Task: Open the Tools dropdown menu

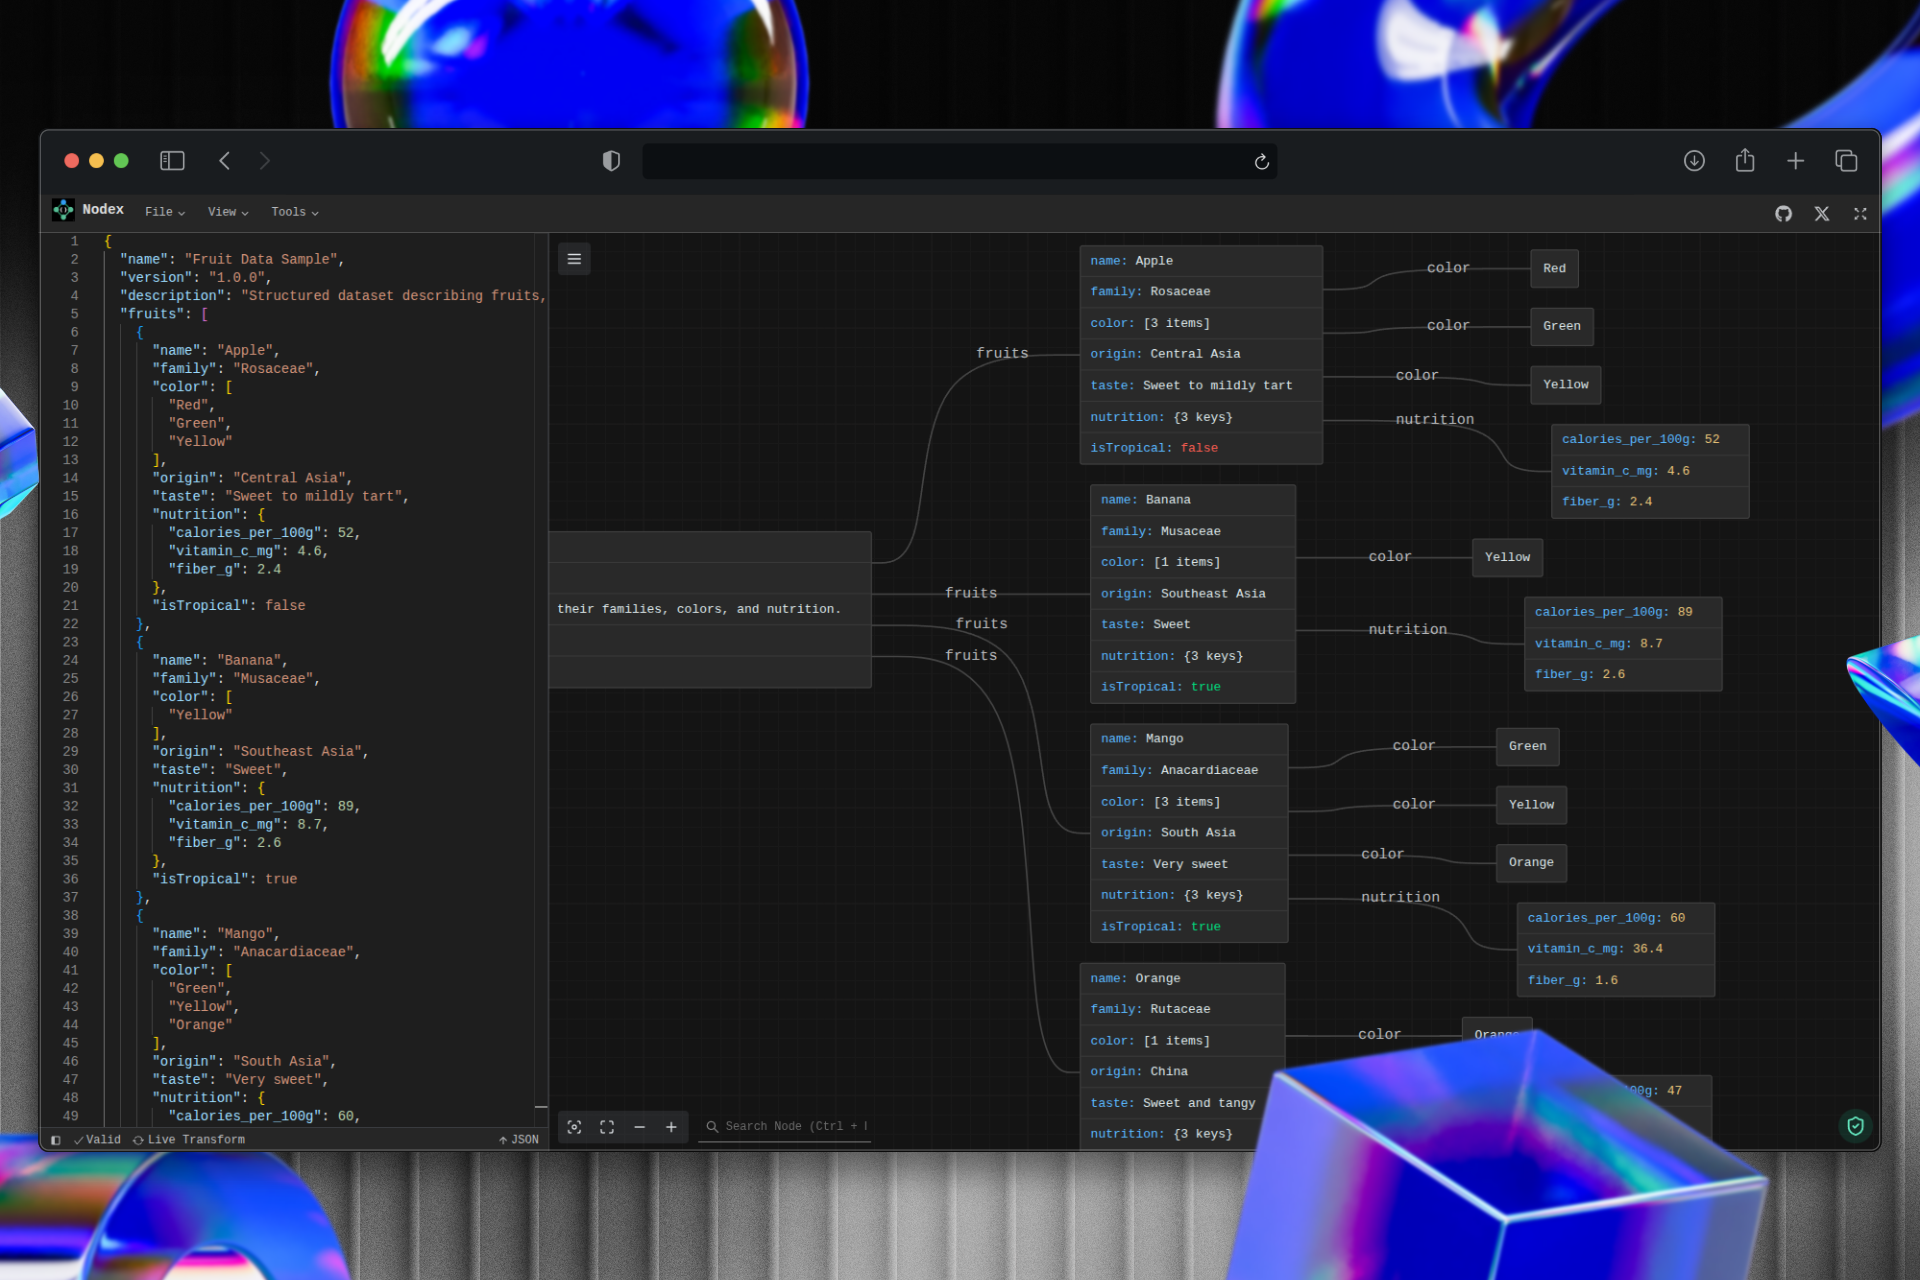Action: (x=294, y=212)
